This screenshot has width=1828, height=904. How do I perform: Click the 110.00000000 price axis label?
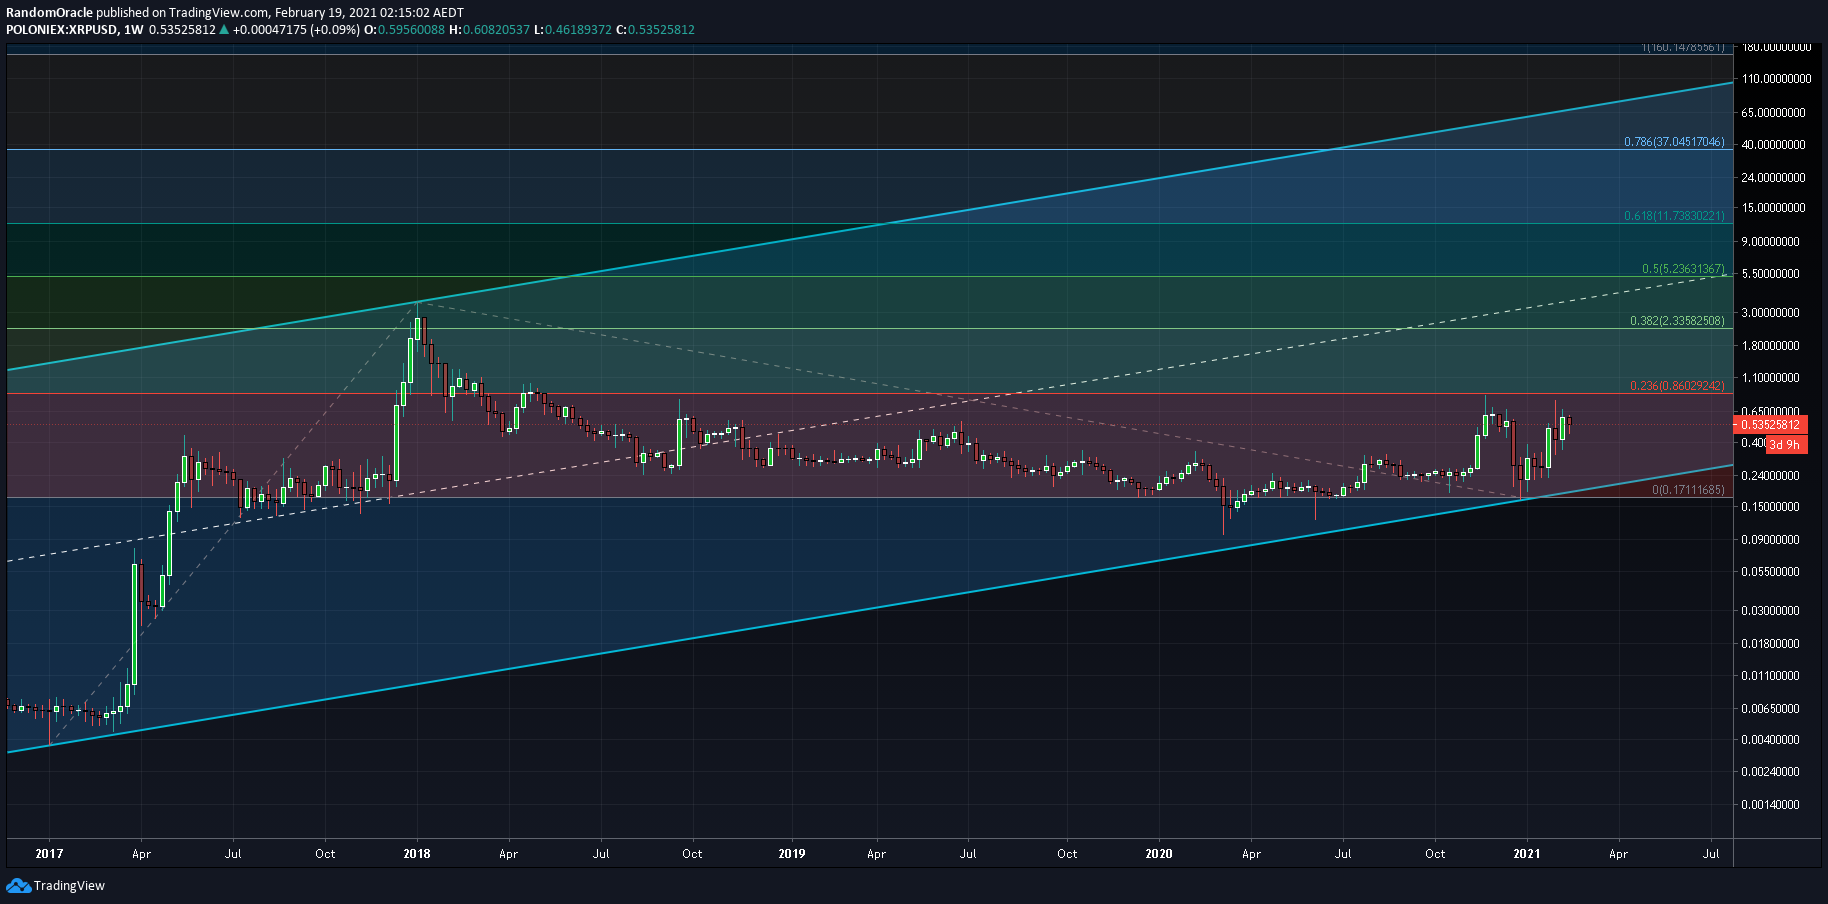[1776, 79]
